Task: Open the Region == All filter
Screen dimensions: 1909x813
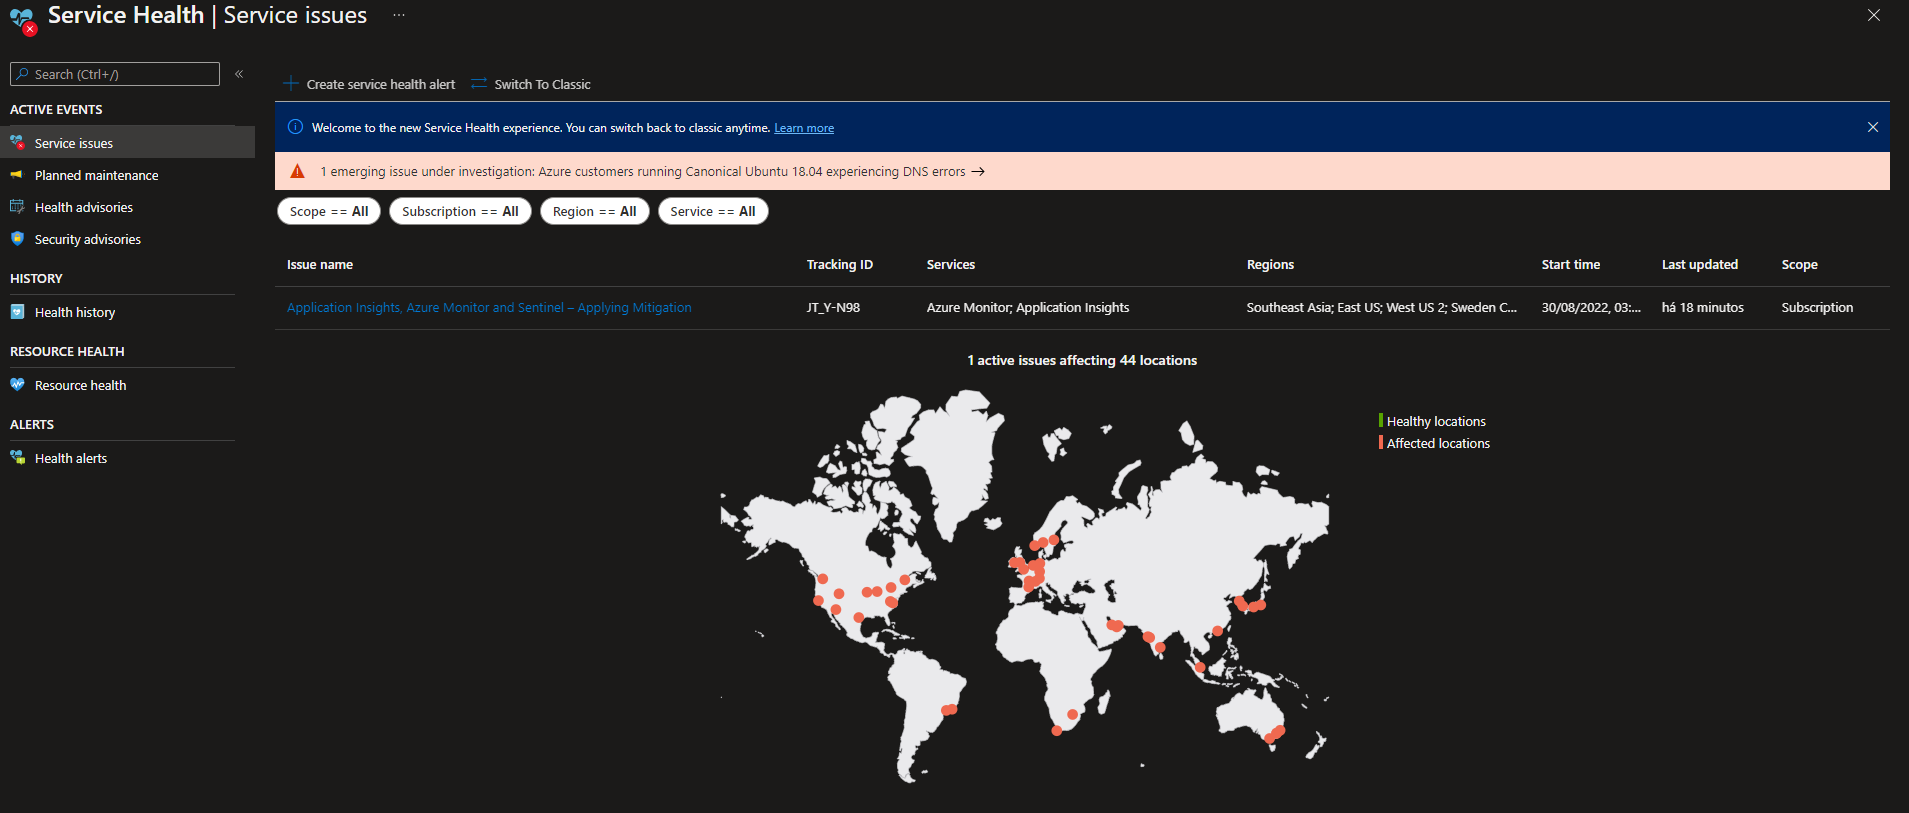Action: tap(595, 211)
